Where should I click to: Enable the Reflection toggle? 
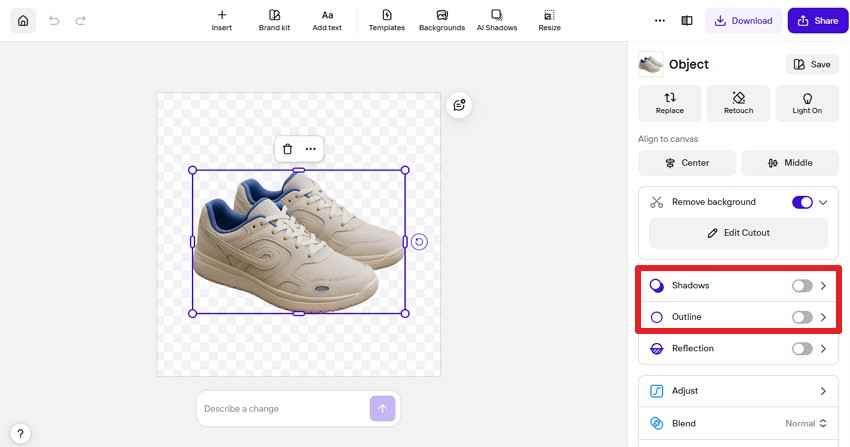point(802,348)
